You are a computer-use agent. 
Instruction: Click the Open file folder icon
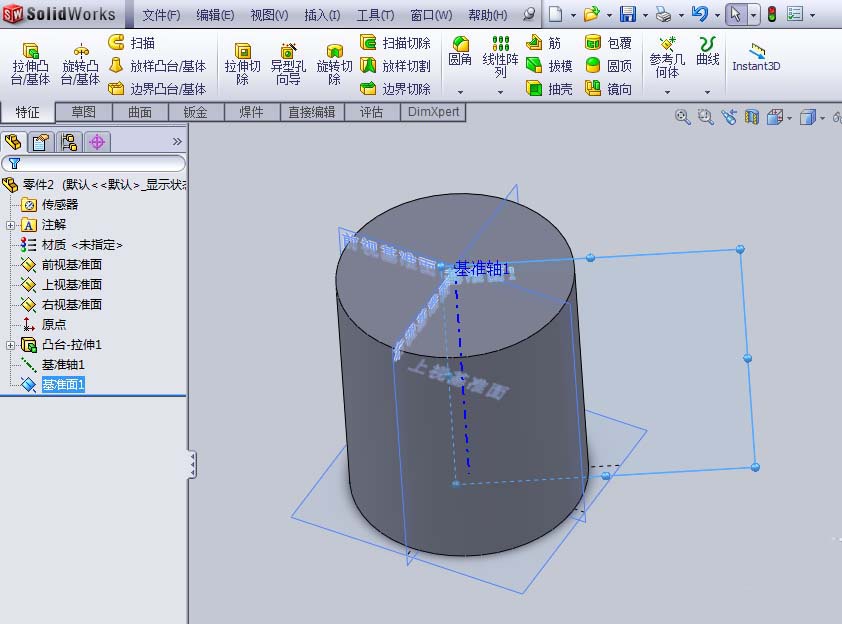(x=591, y=14)
